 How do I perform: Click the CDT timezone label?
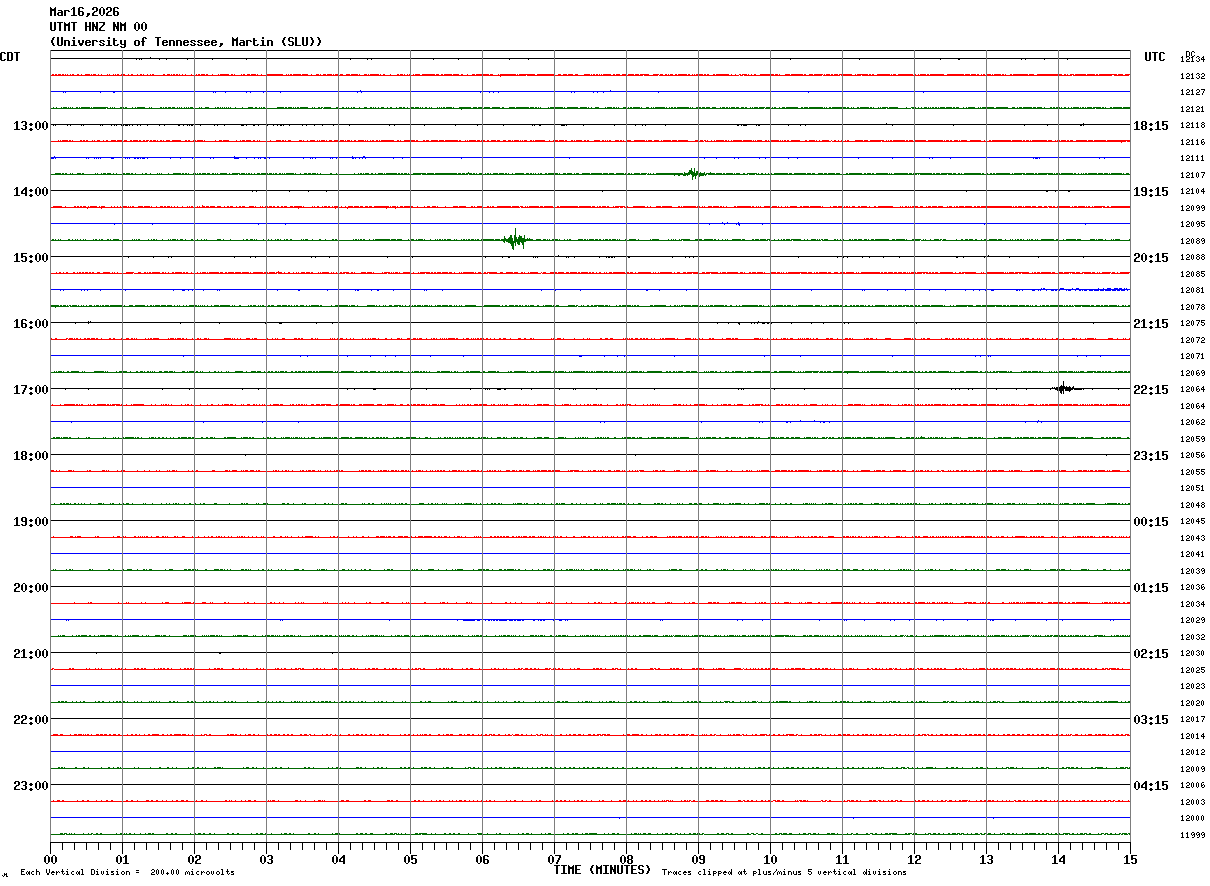coord(10,57)
